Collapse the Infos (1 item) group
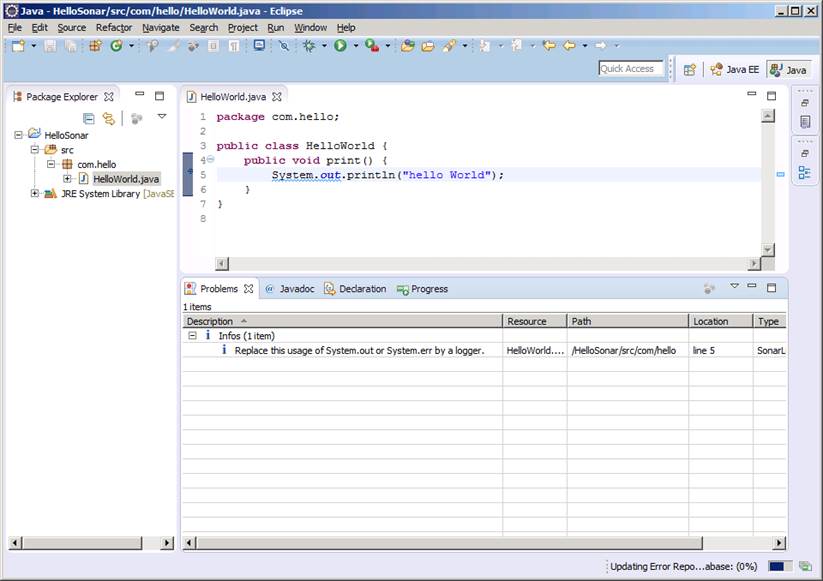 point(191,336)
